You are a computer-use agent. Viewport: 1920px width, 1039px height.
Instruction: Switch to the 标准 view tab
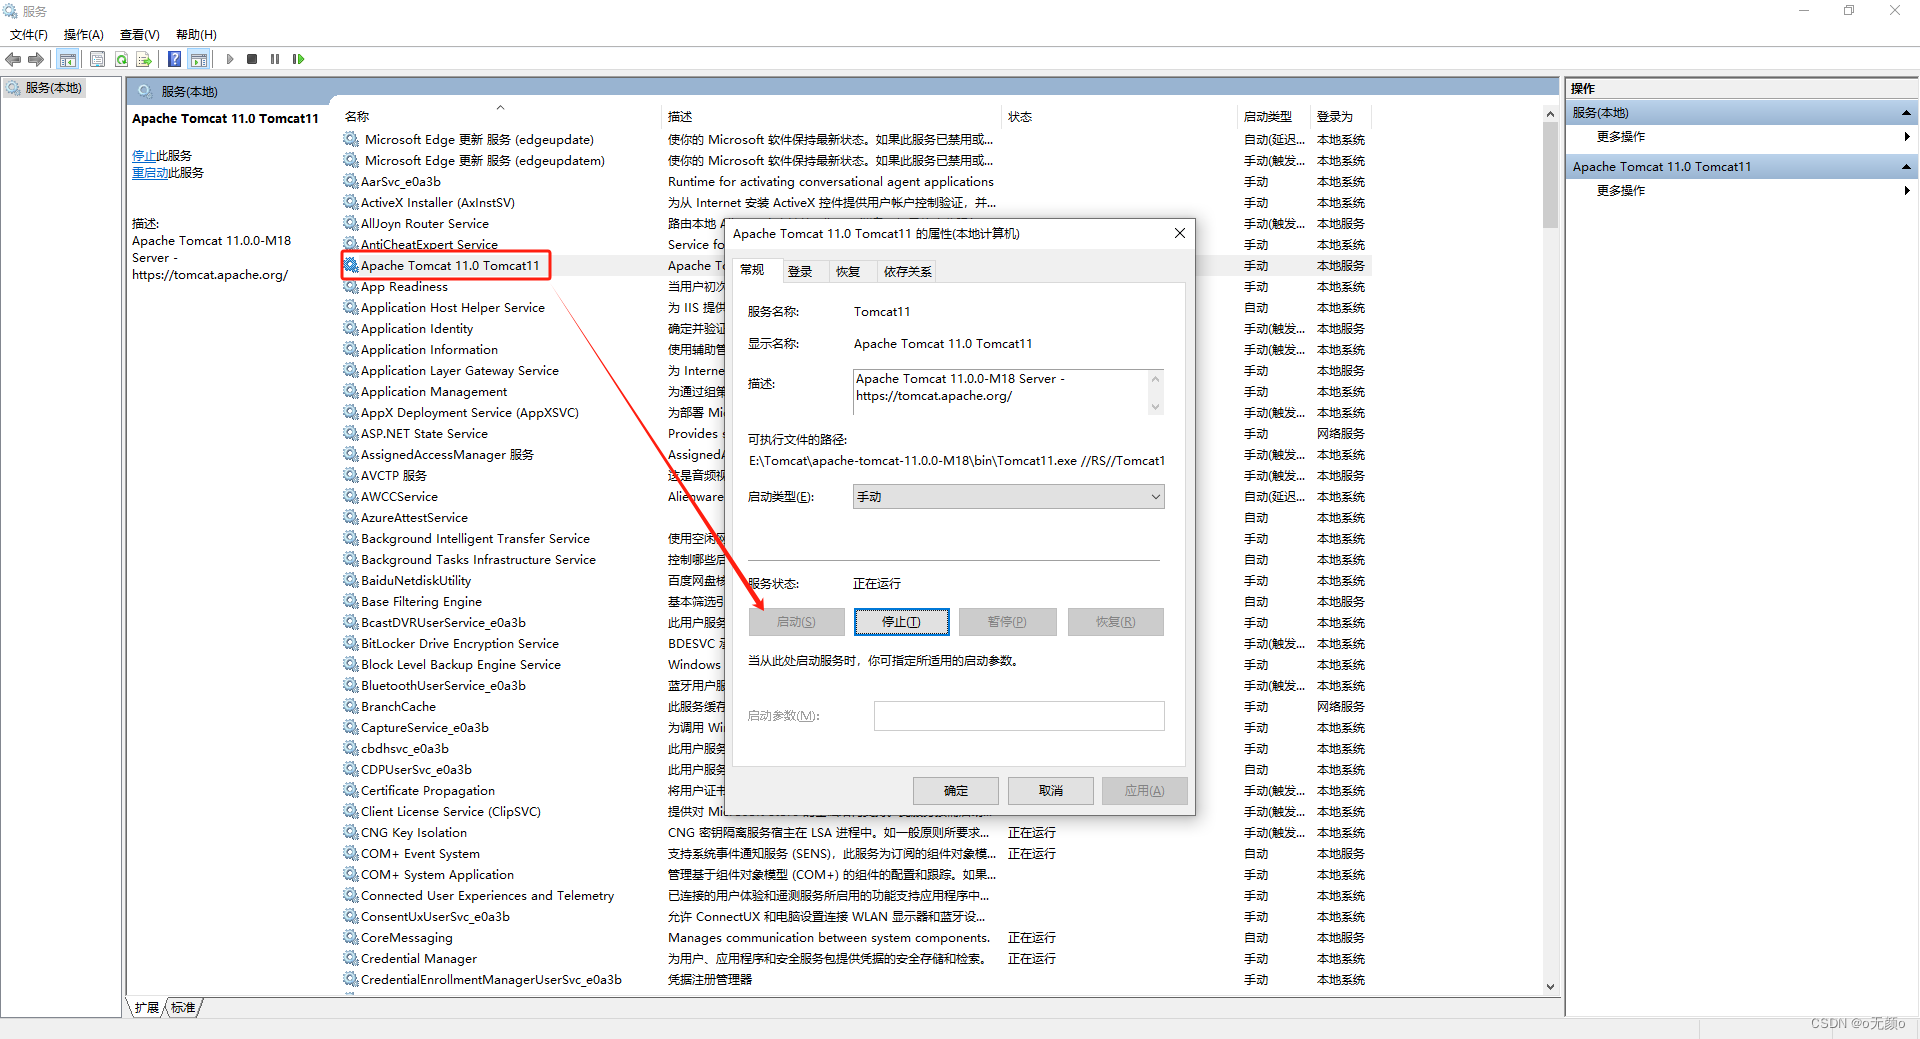[x=183, y=1007]
